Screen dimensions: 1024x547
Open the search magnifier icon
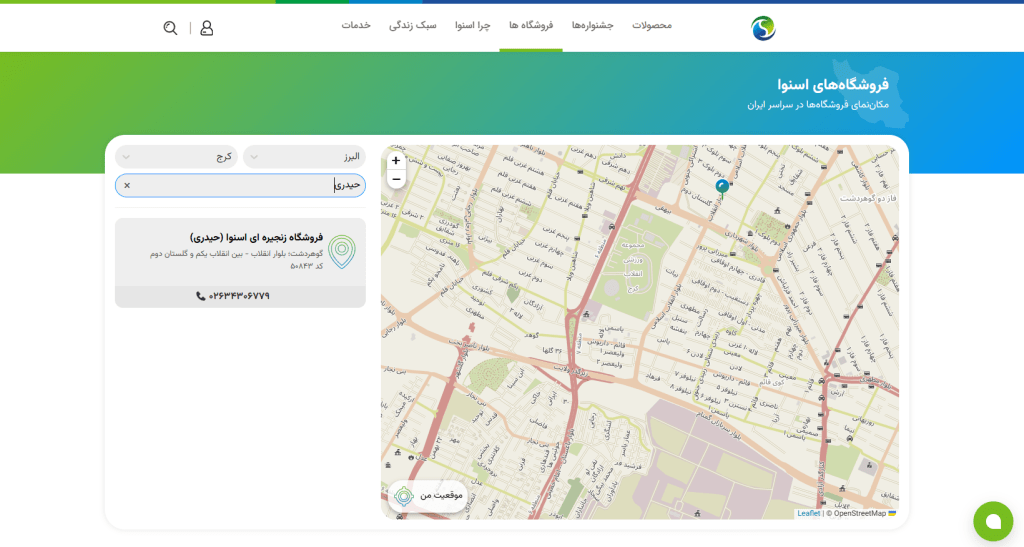click(x=170, y=27)
